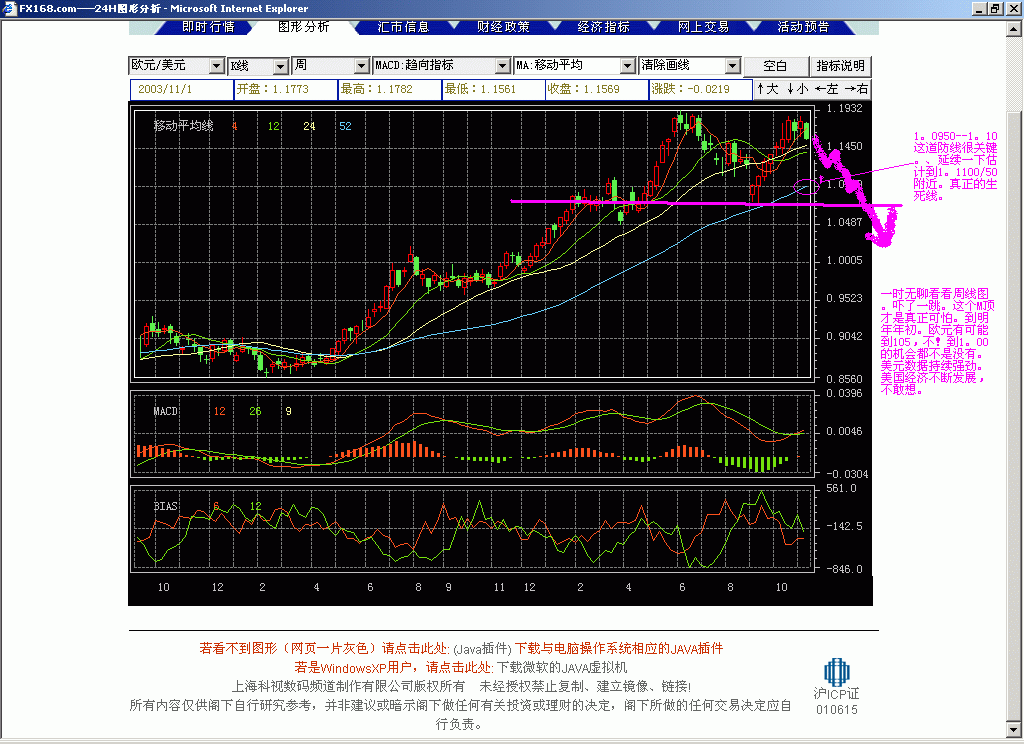
Task: Open the 财经政策 tab
Action: pos(503,27)
